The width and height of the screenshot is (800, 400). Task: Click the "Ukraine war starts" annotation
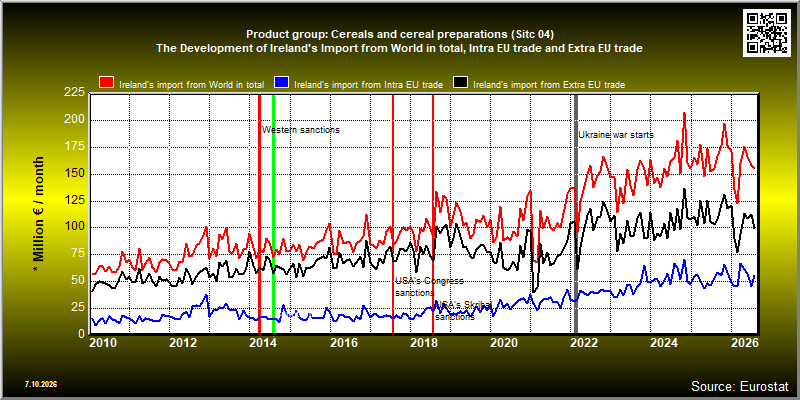[x=616, y=135]
